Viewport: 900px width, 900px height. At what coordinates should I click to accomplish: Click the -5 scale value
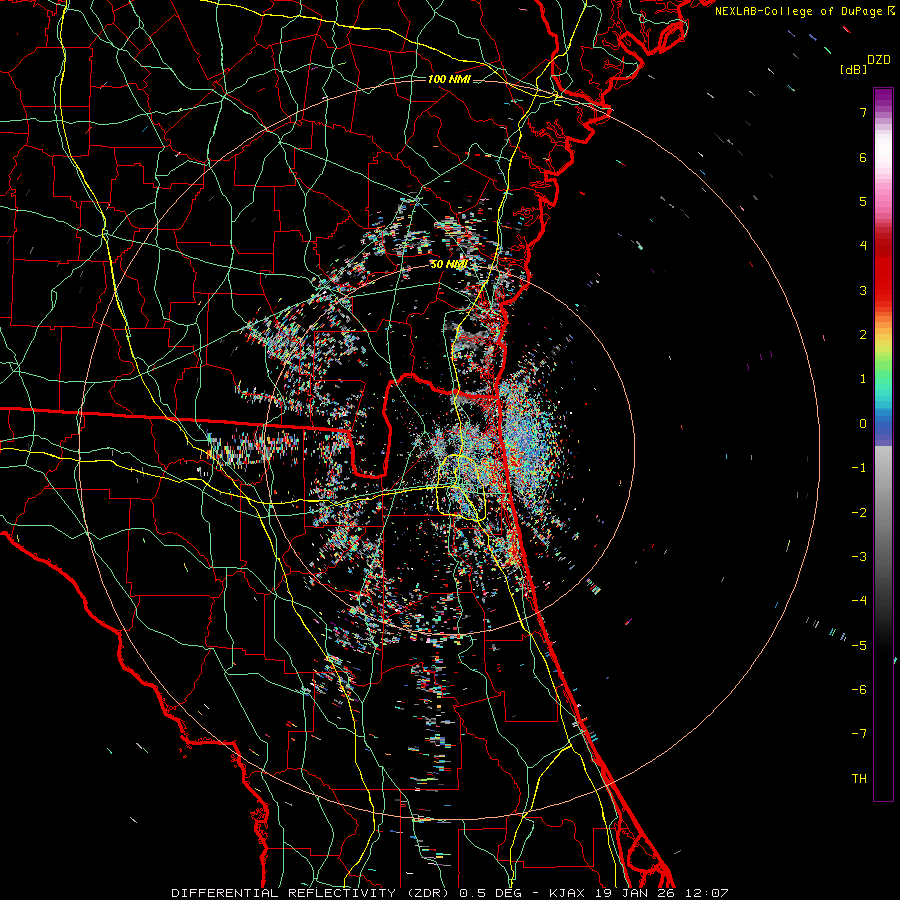pyautogui.click(x=859, y=645)
